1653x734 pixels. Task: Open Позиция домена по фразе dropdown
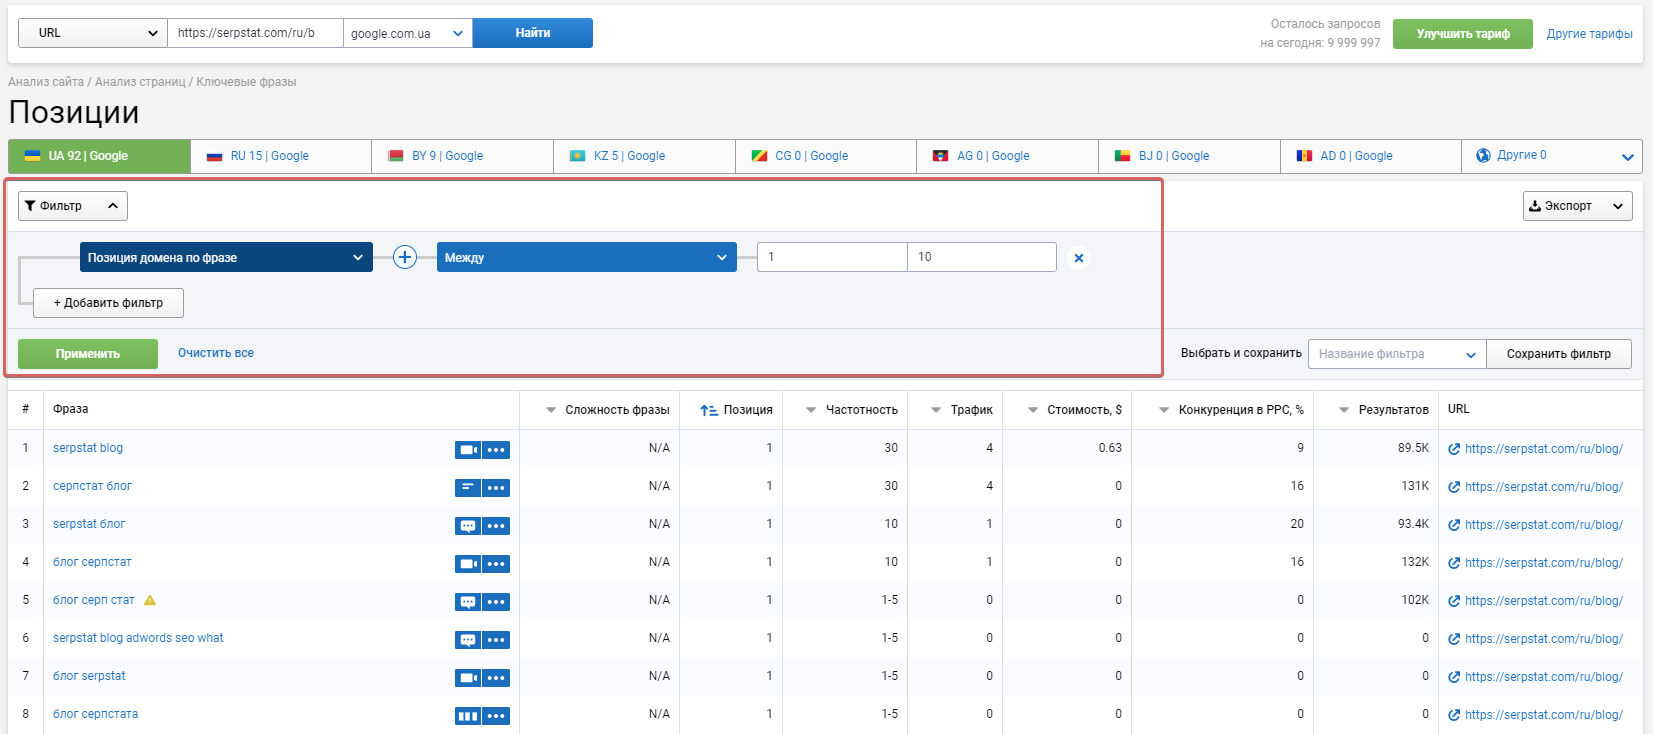click(x=226, y=257)
